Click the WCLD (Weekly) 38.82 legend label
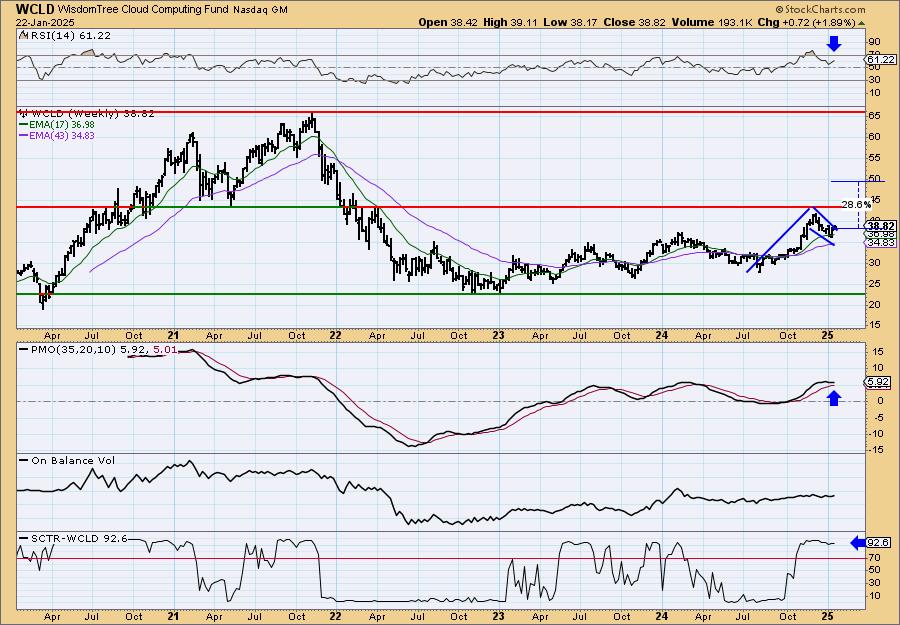 [x=92, y=114]
